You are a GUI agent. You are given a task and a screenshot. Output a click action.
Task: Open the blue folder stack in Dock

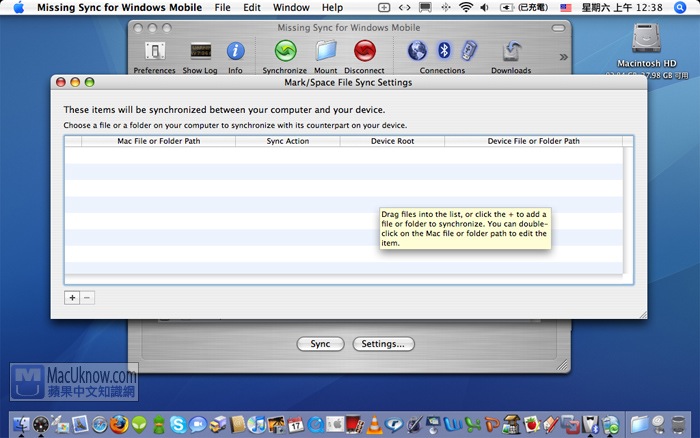click(639, 424)
